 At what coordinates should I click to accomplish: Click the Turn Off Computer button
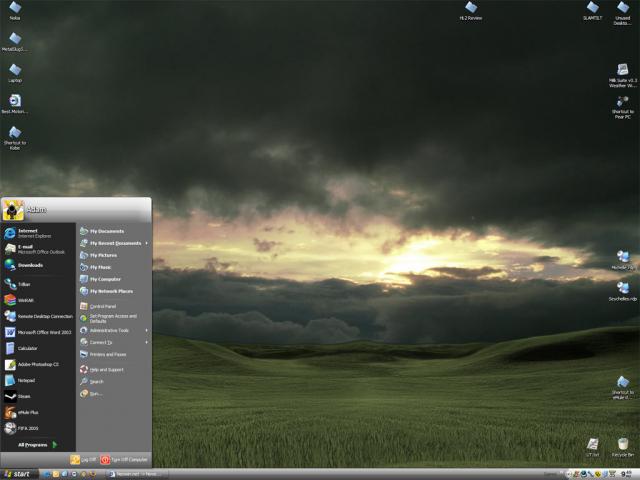pyautogui.click(x=124, y=460)
